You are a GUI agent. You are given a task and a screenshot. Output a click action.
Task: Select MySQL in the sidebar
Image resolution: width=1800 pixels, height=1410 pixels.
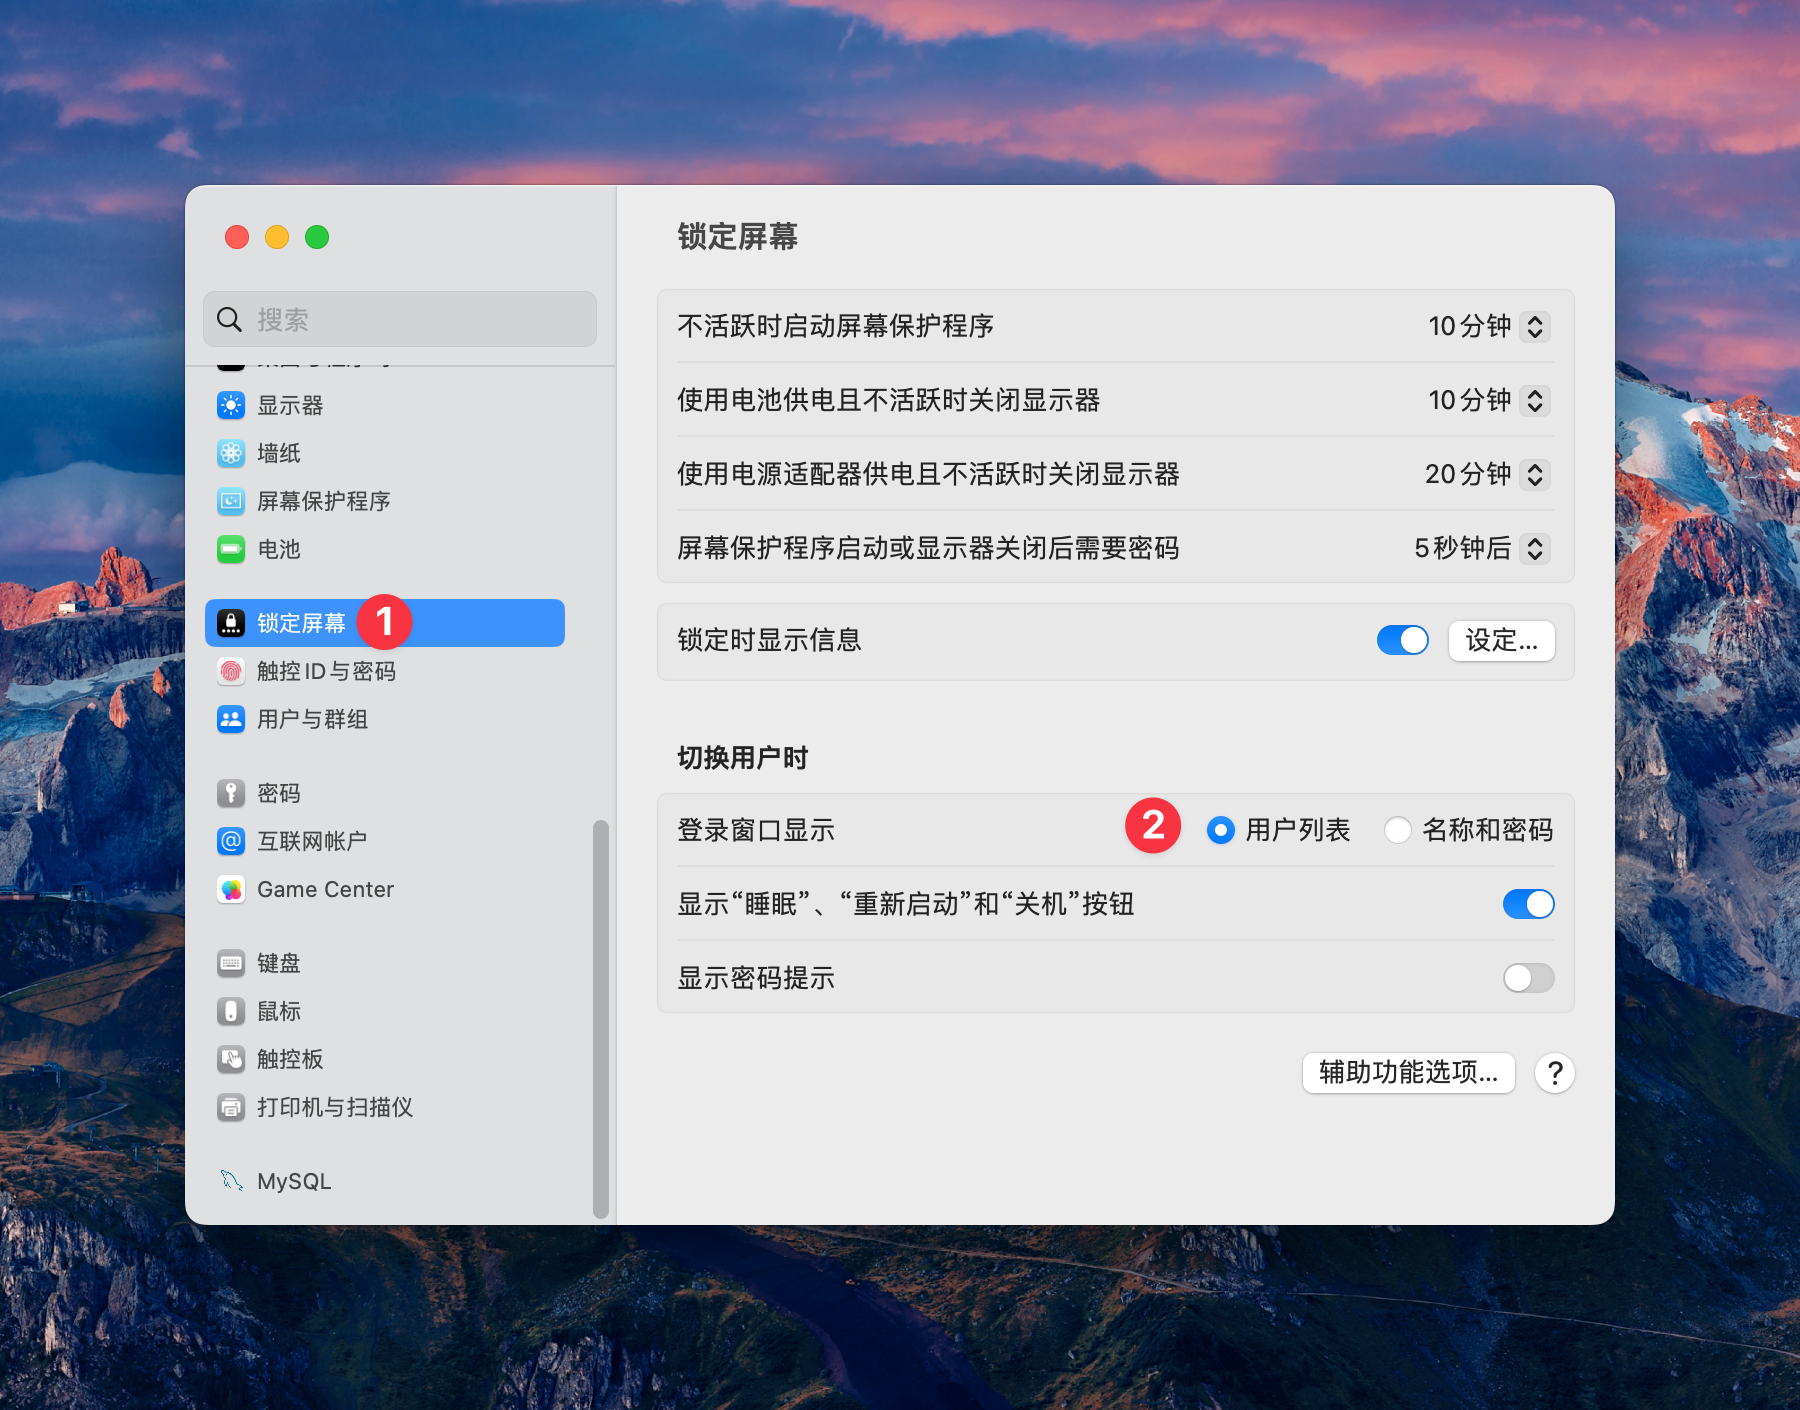(385, 1181)
